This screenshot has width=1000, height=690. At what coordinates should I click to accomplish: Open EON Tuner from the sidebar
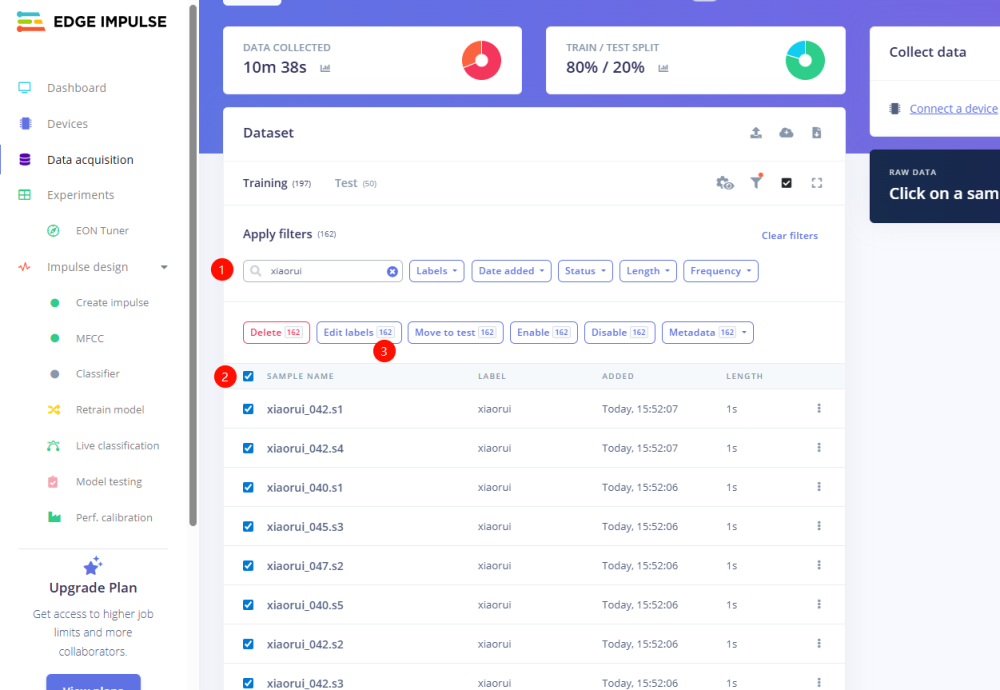coord(102,231)
